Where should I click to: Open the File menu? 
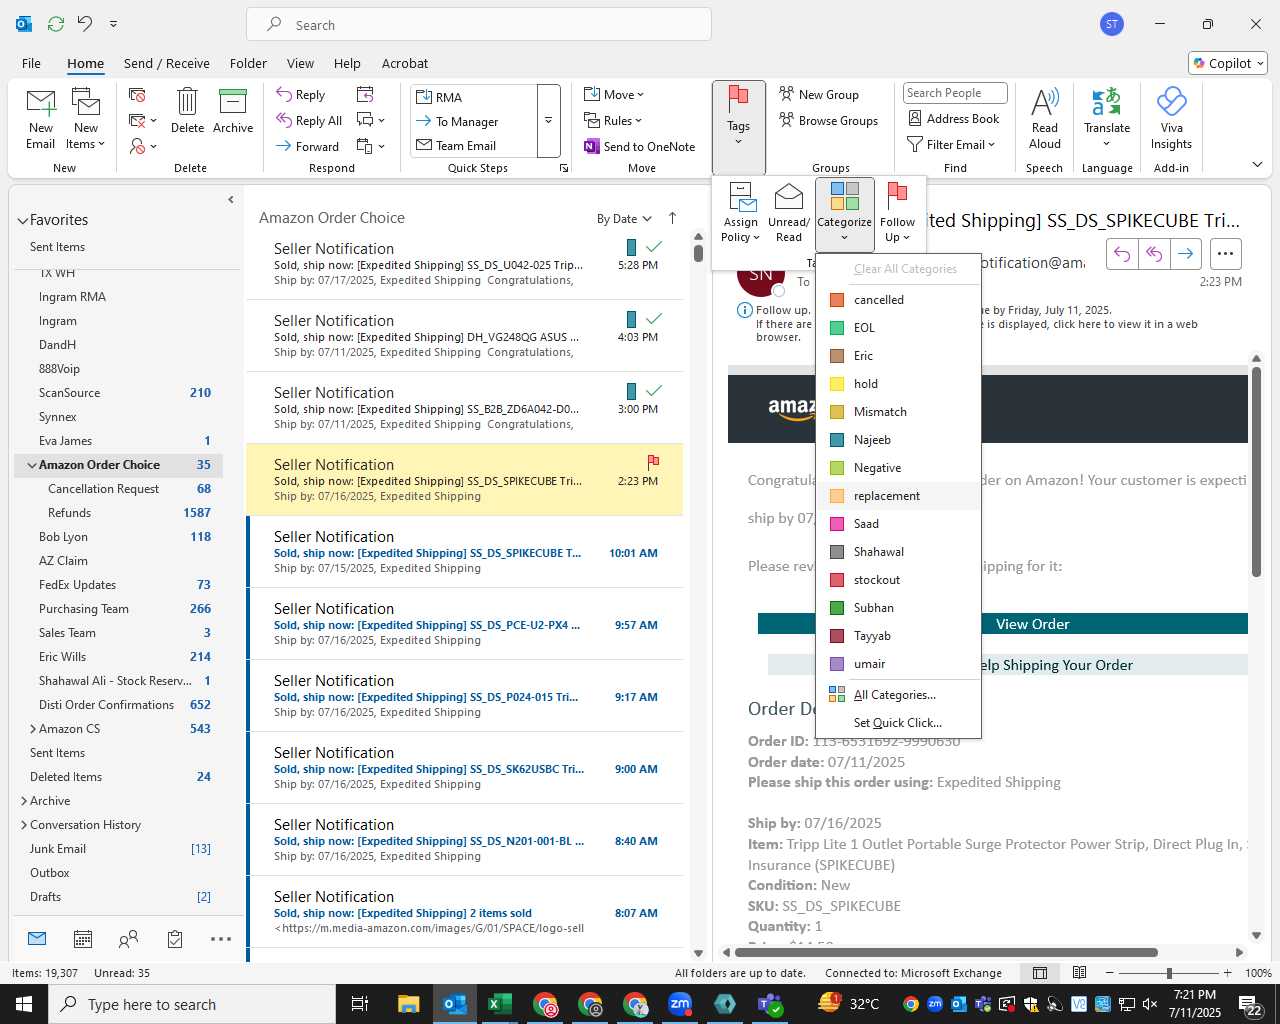[x=31, y=63]
